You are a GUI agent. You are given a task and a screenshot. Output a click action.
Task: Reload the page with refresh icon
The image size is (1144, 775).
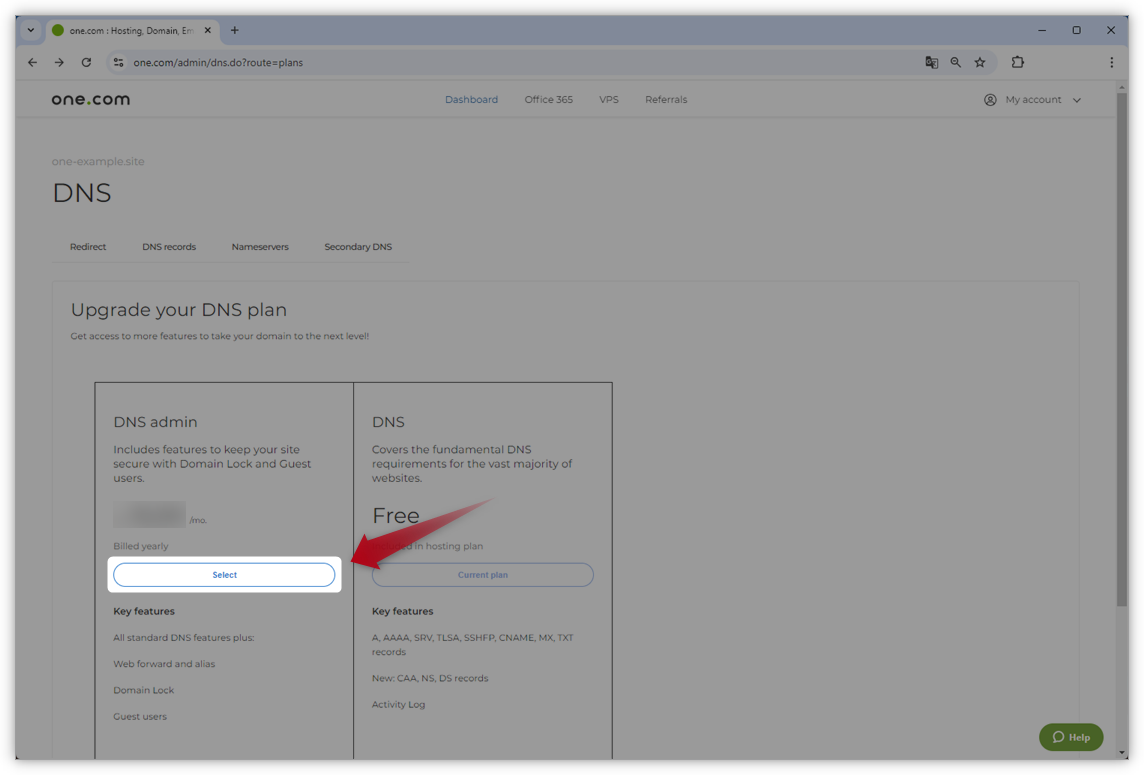(x=86, y=63)
